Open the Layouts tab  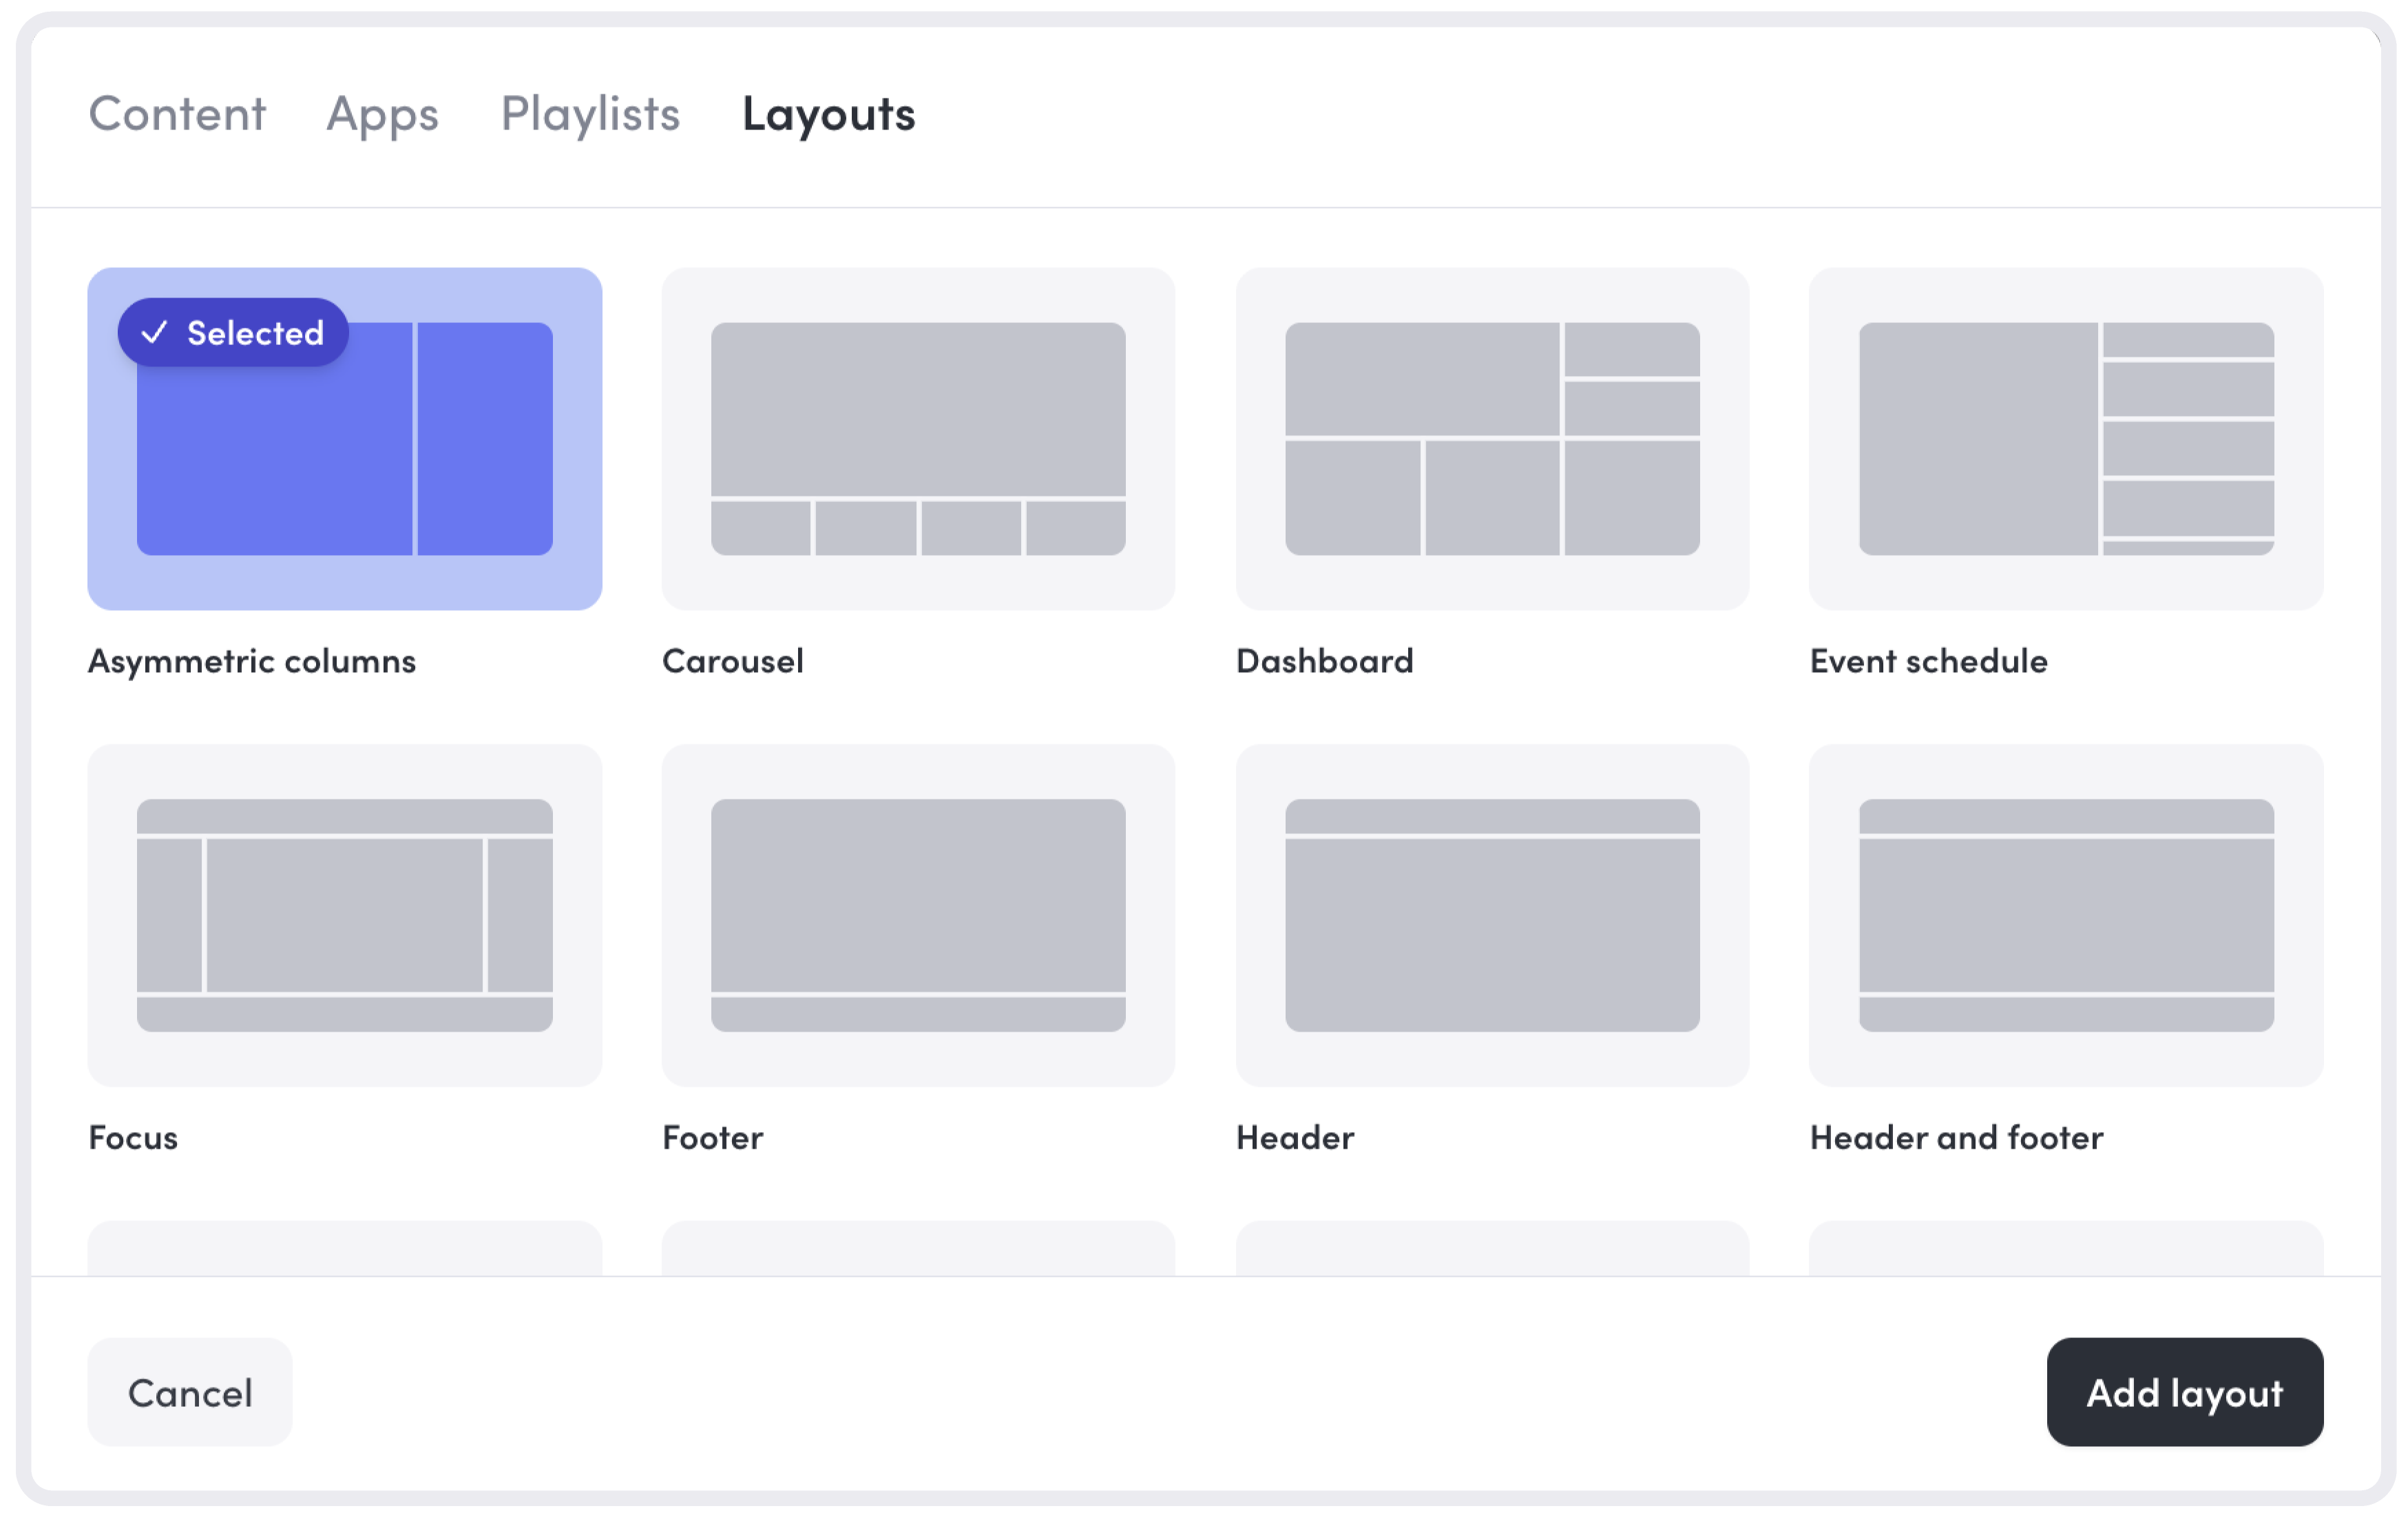pyautogui.click(x=826, y=114)
